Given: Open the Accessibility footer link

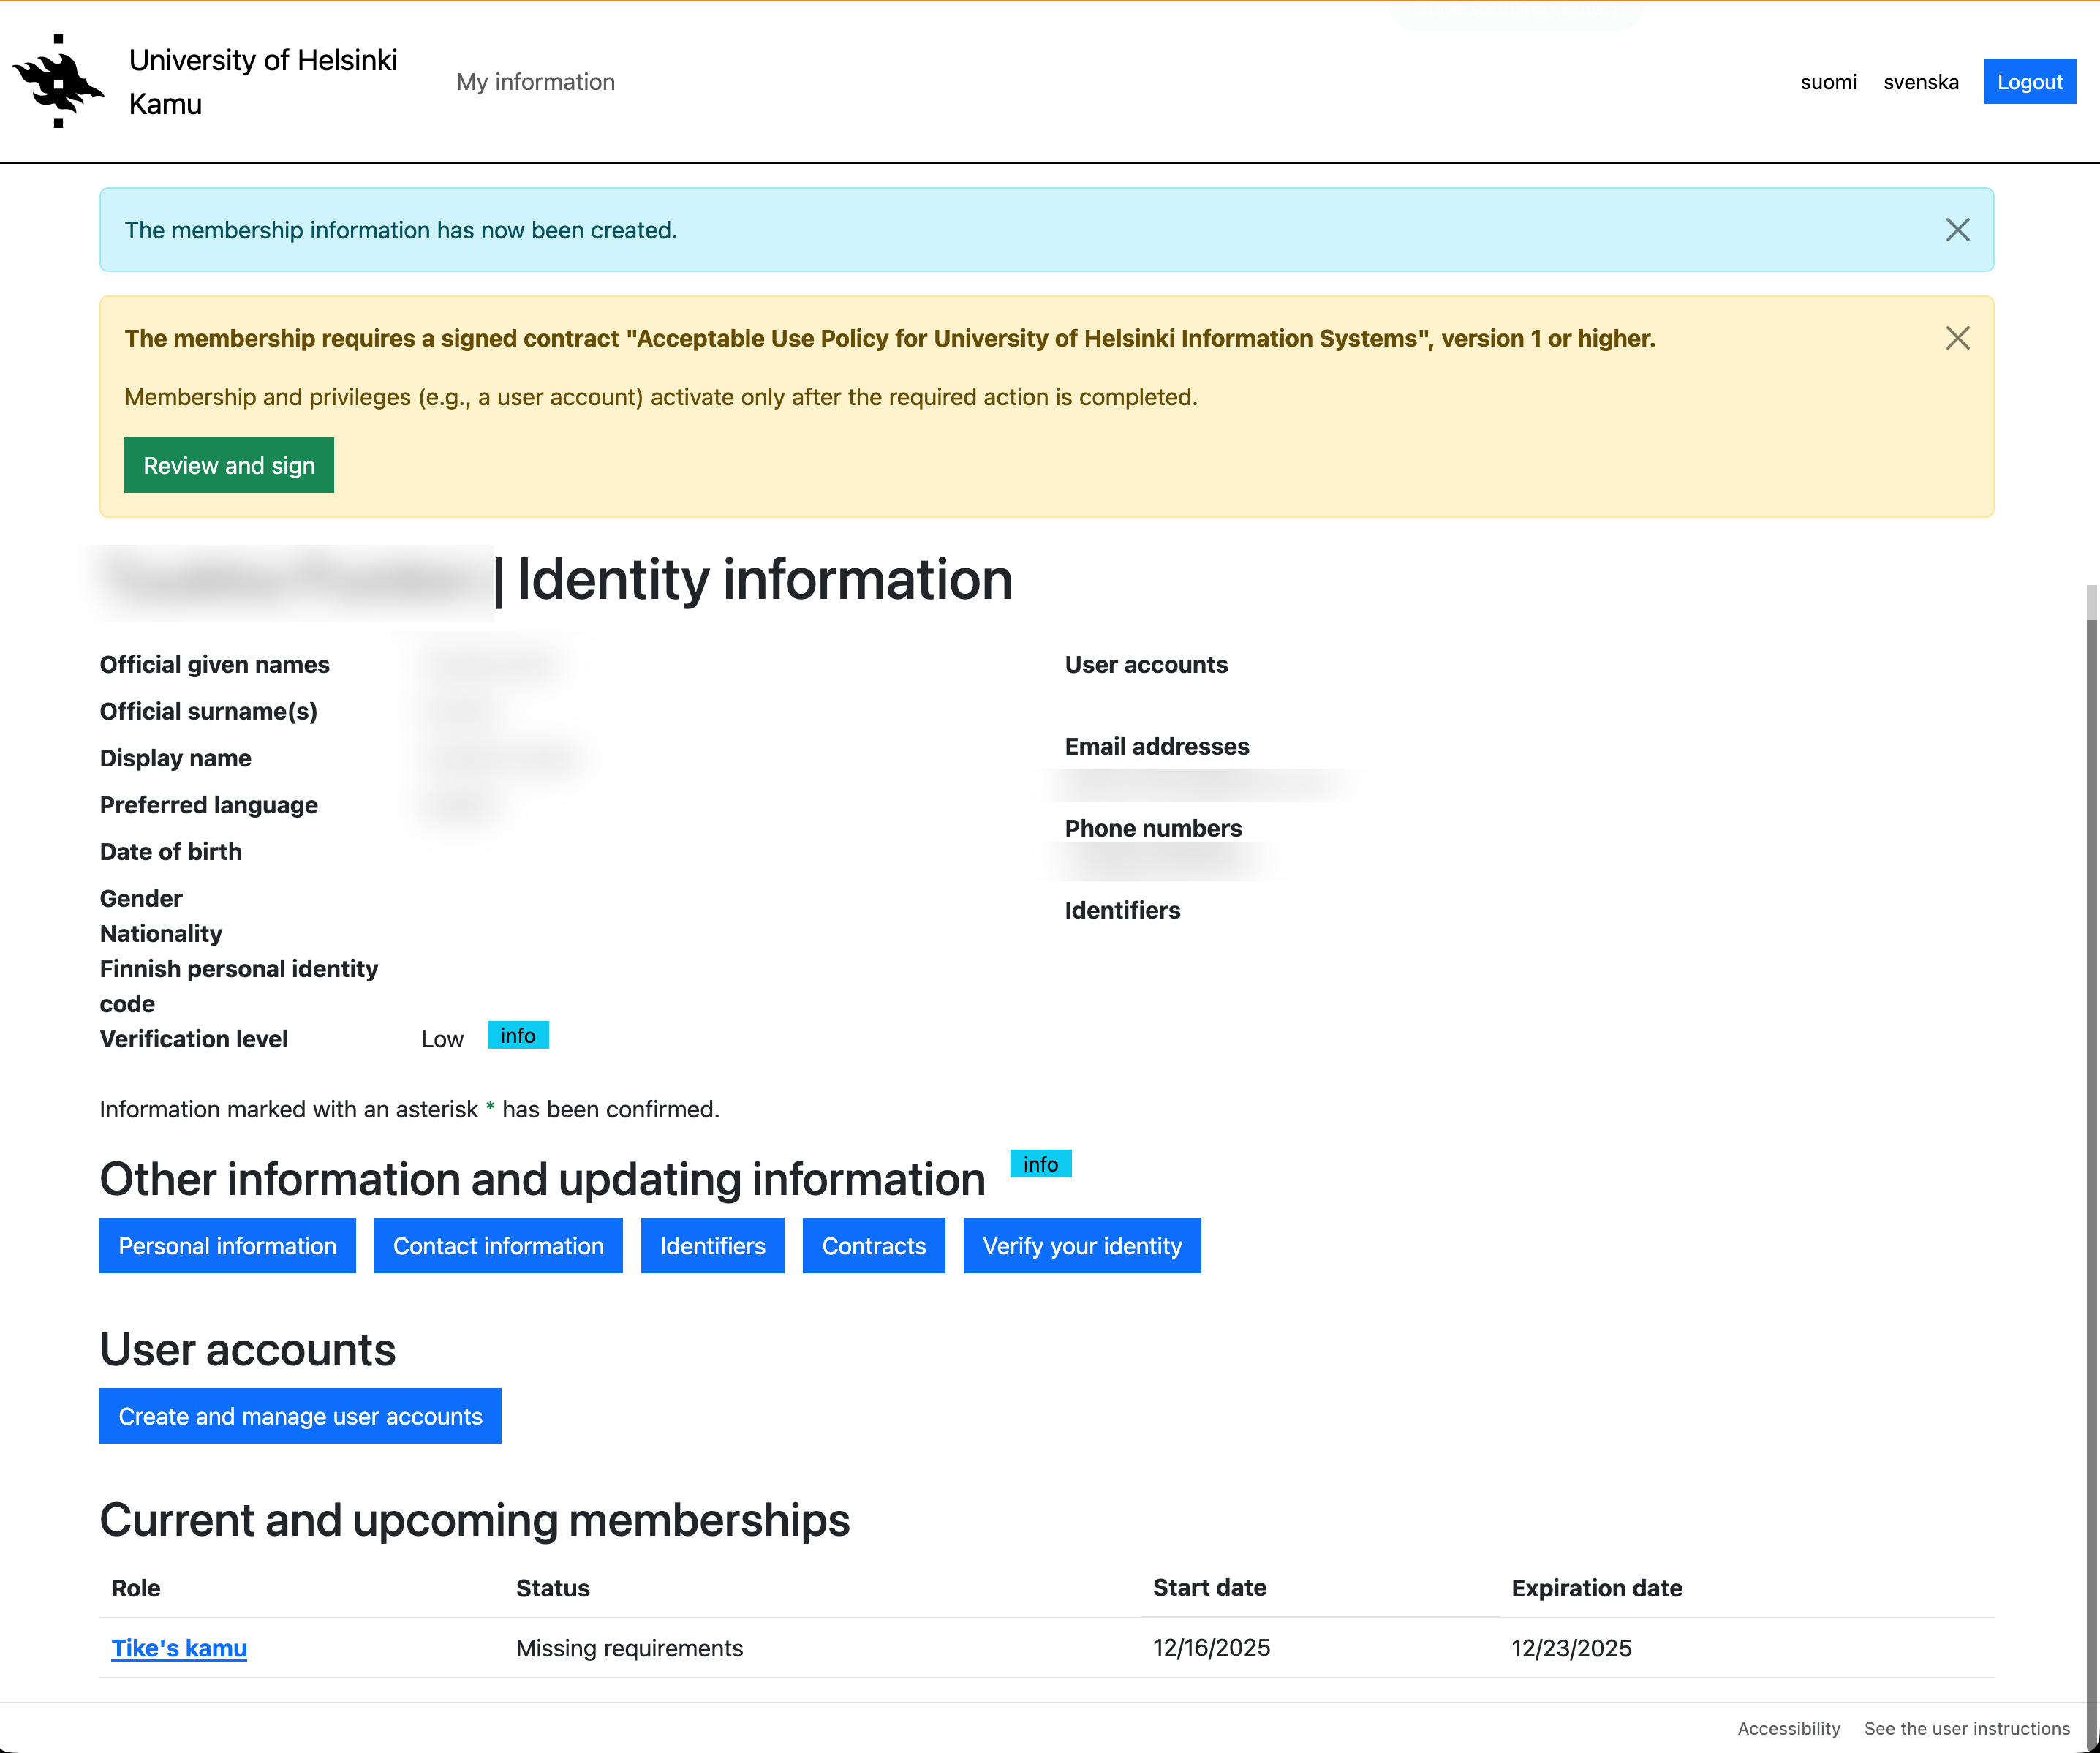Looking at the screenshot, I should (1788, 1728).
